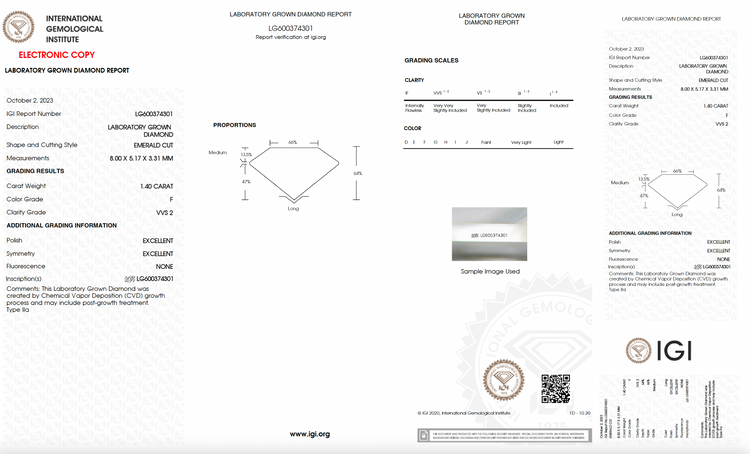Click the EMERALD CUT shape value
Screen dimensions: 750x454
point(153,145)
